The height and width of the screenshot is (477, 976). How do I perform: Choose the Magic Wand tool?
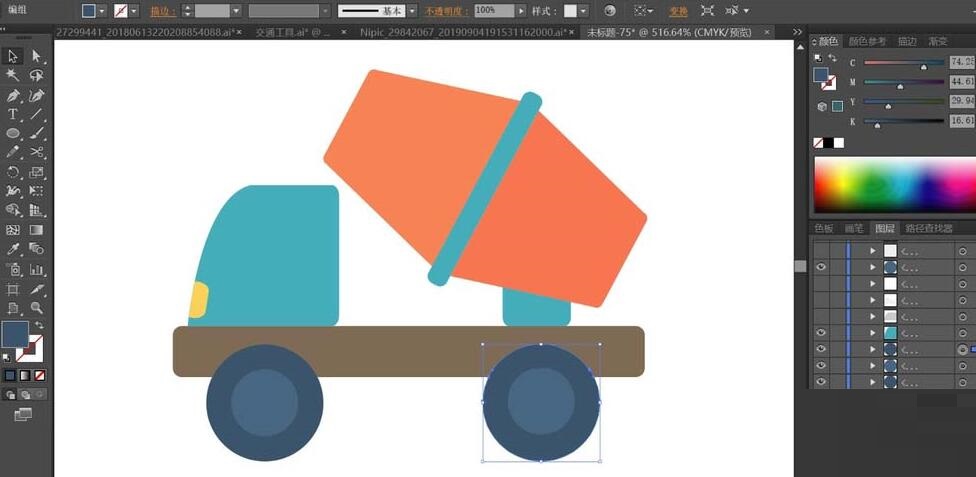tap(13, 76)
